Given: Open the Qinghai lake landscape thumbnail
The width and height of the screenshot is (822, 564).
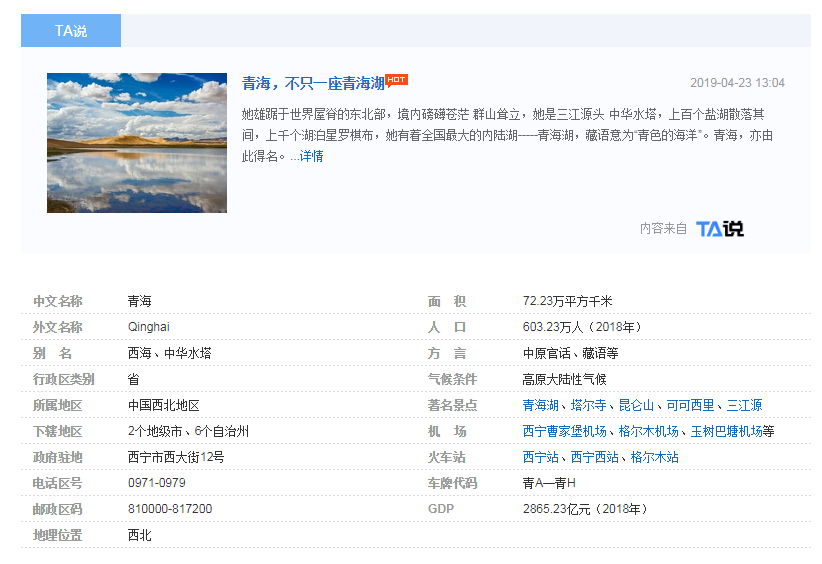Looking at the screenshot, I should [x=137, y=143].
